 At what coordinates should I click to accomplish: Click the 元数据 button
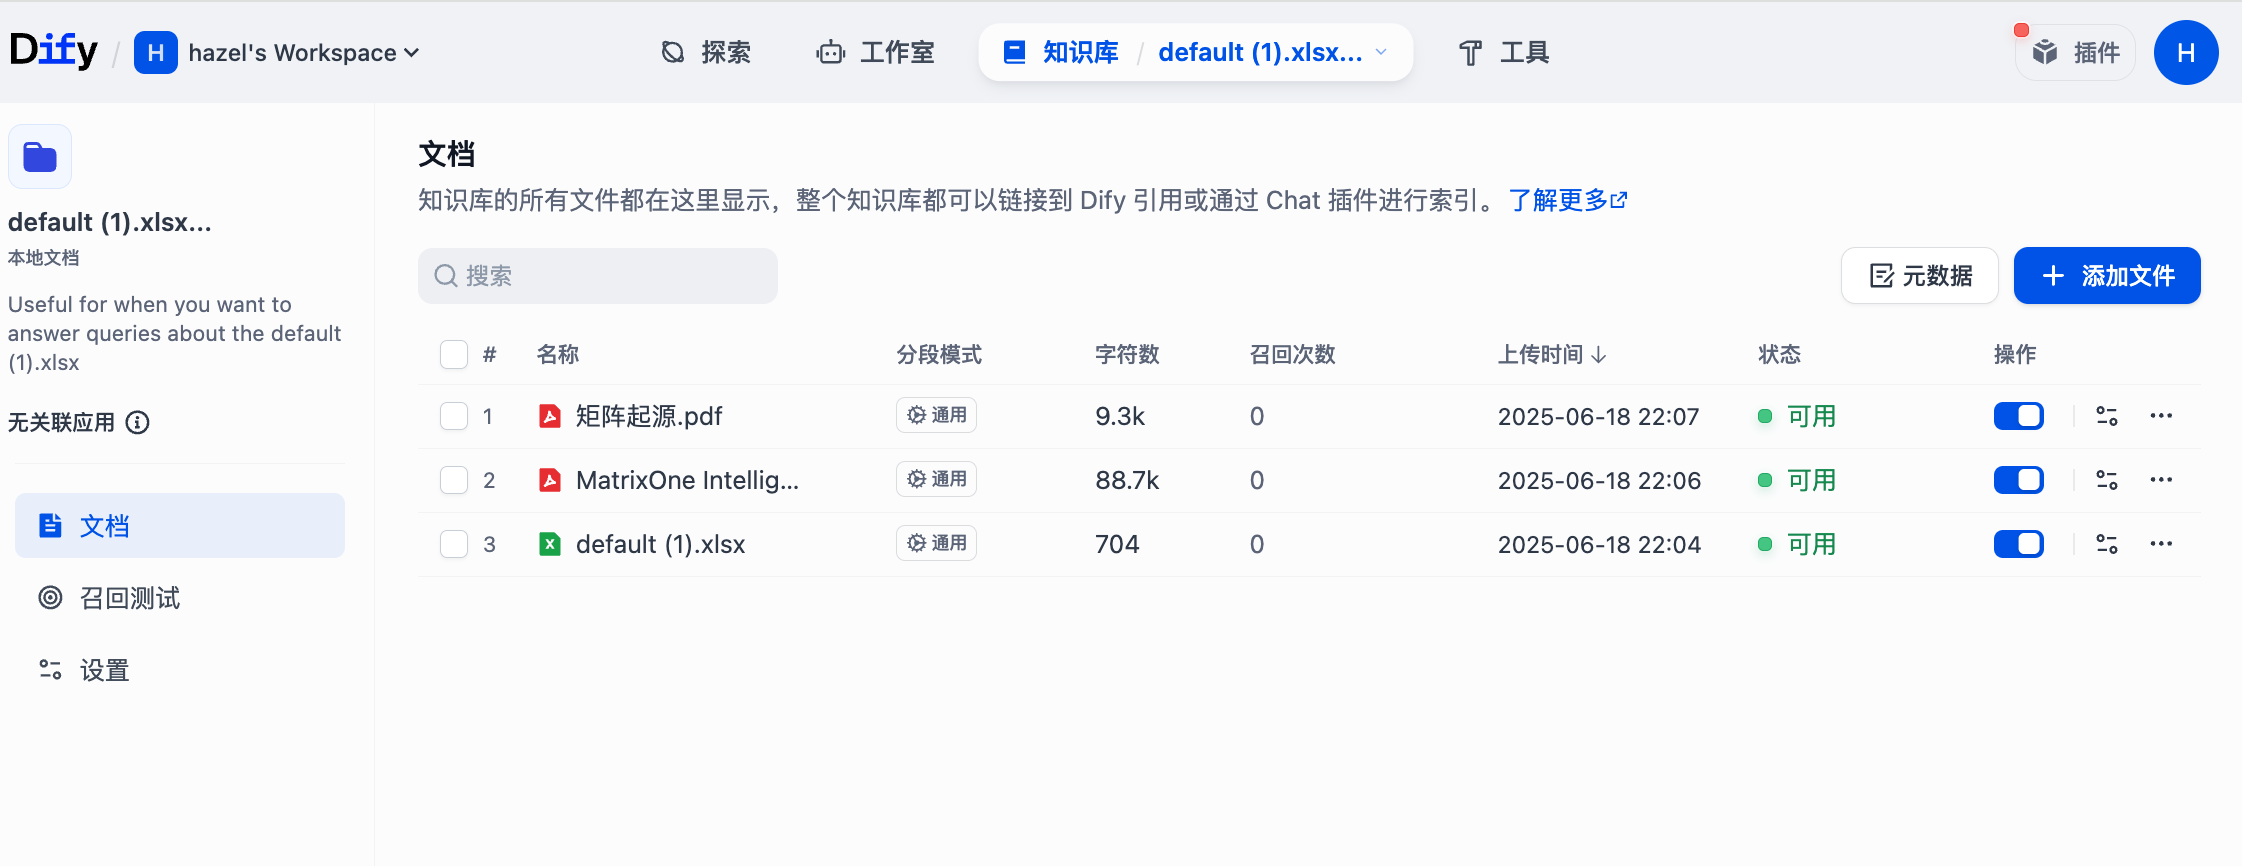pyautogui.click(x=1919, y=276)
